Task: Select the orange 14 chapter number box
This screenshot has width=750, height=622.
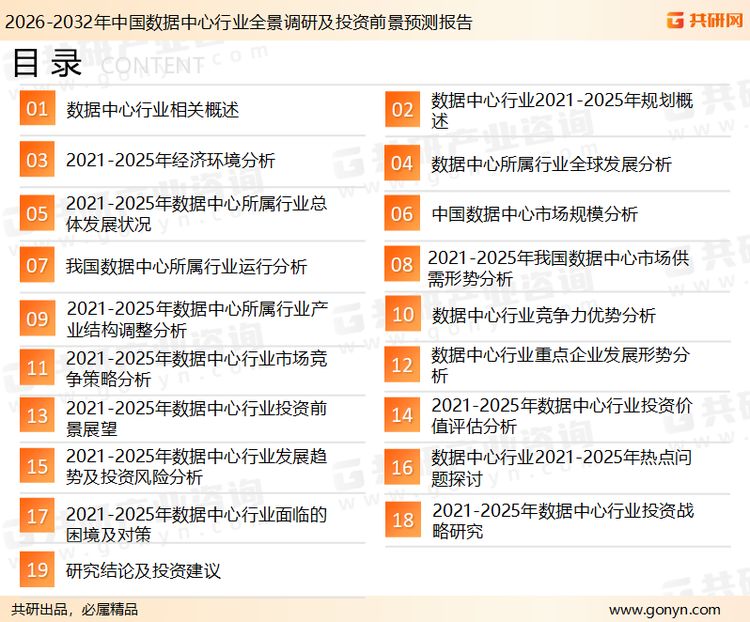Action: (x=402, y=414)
